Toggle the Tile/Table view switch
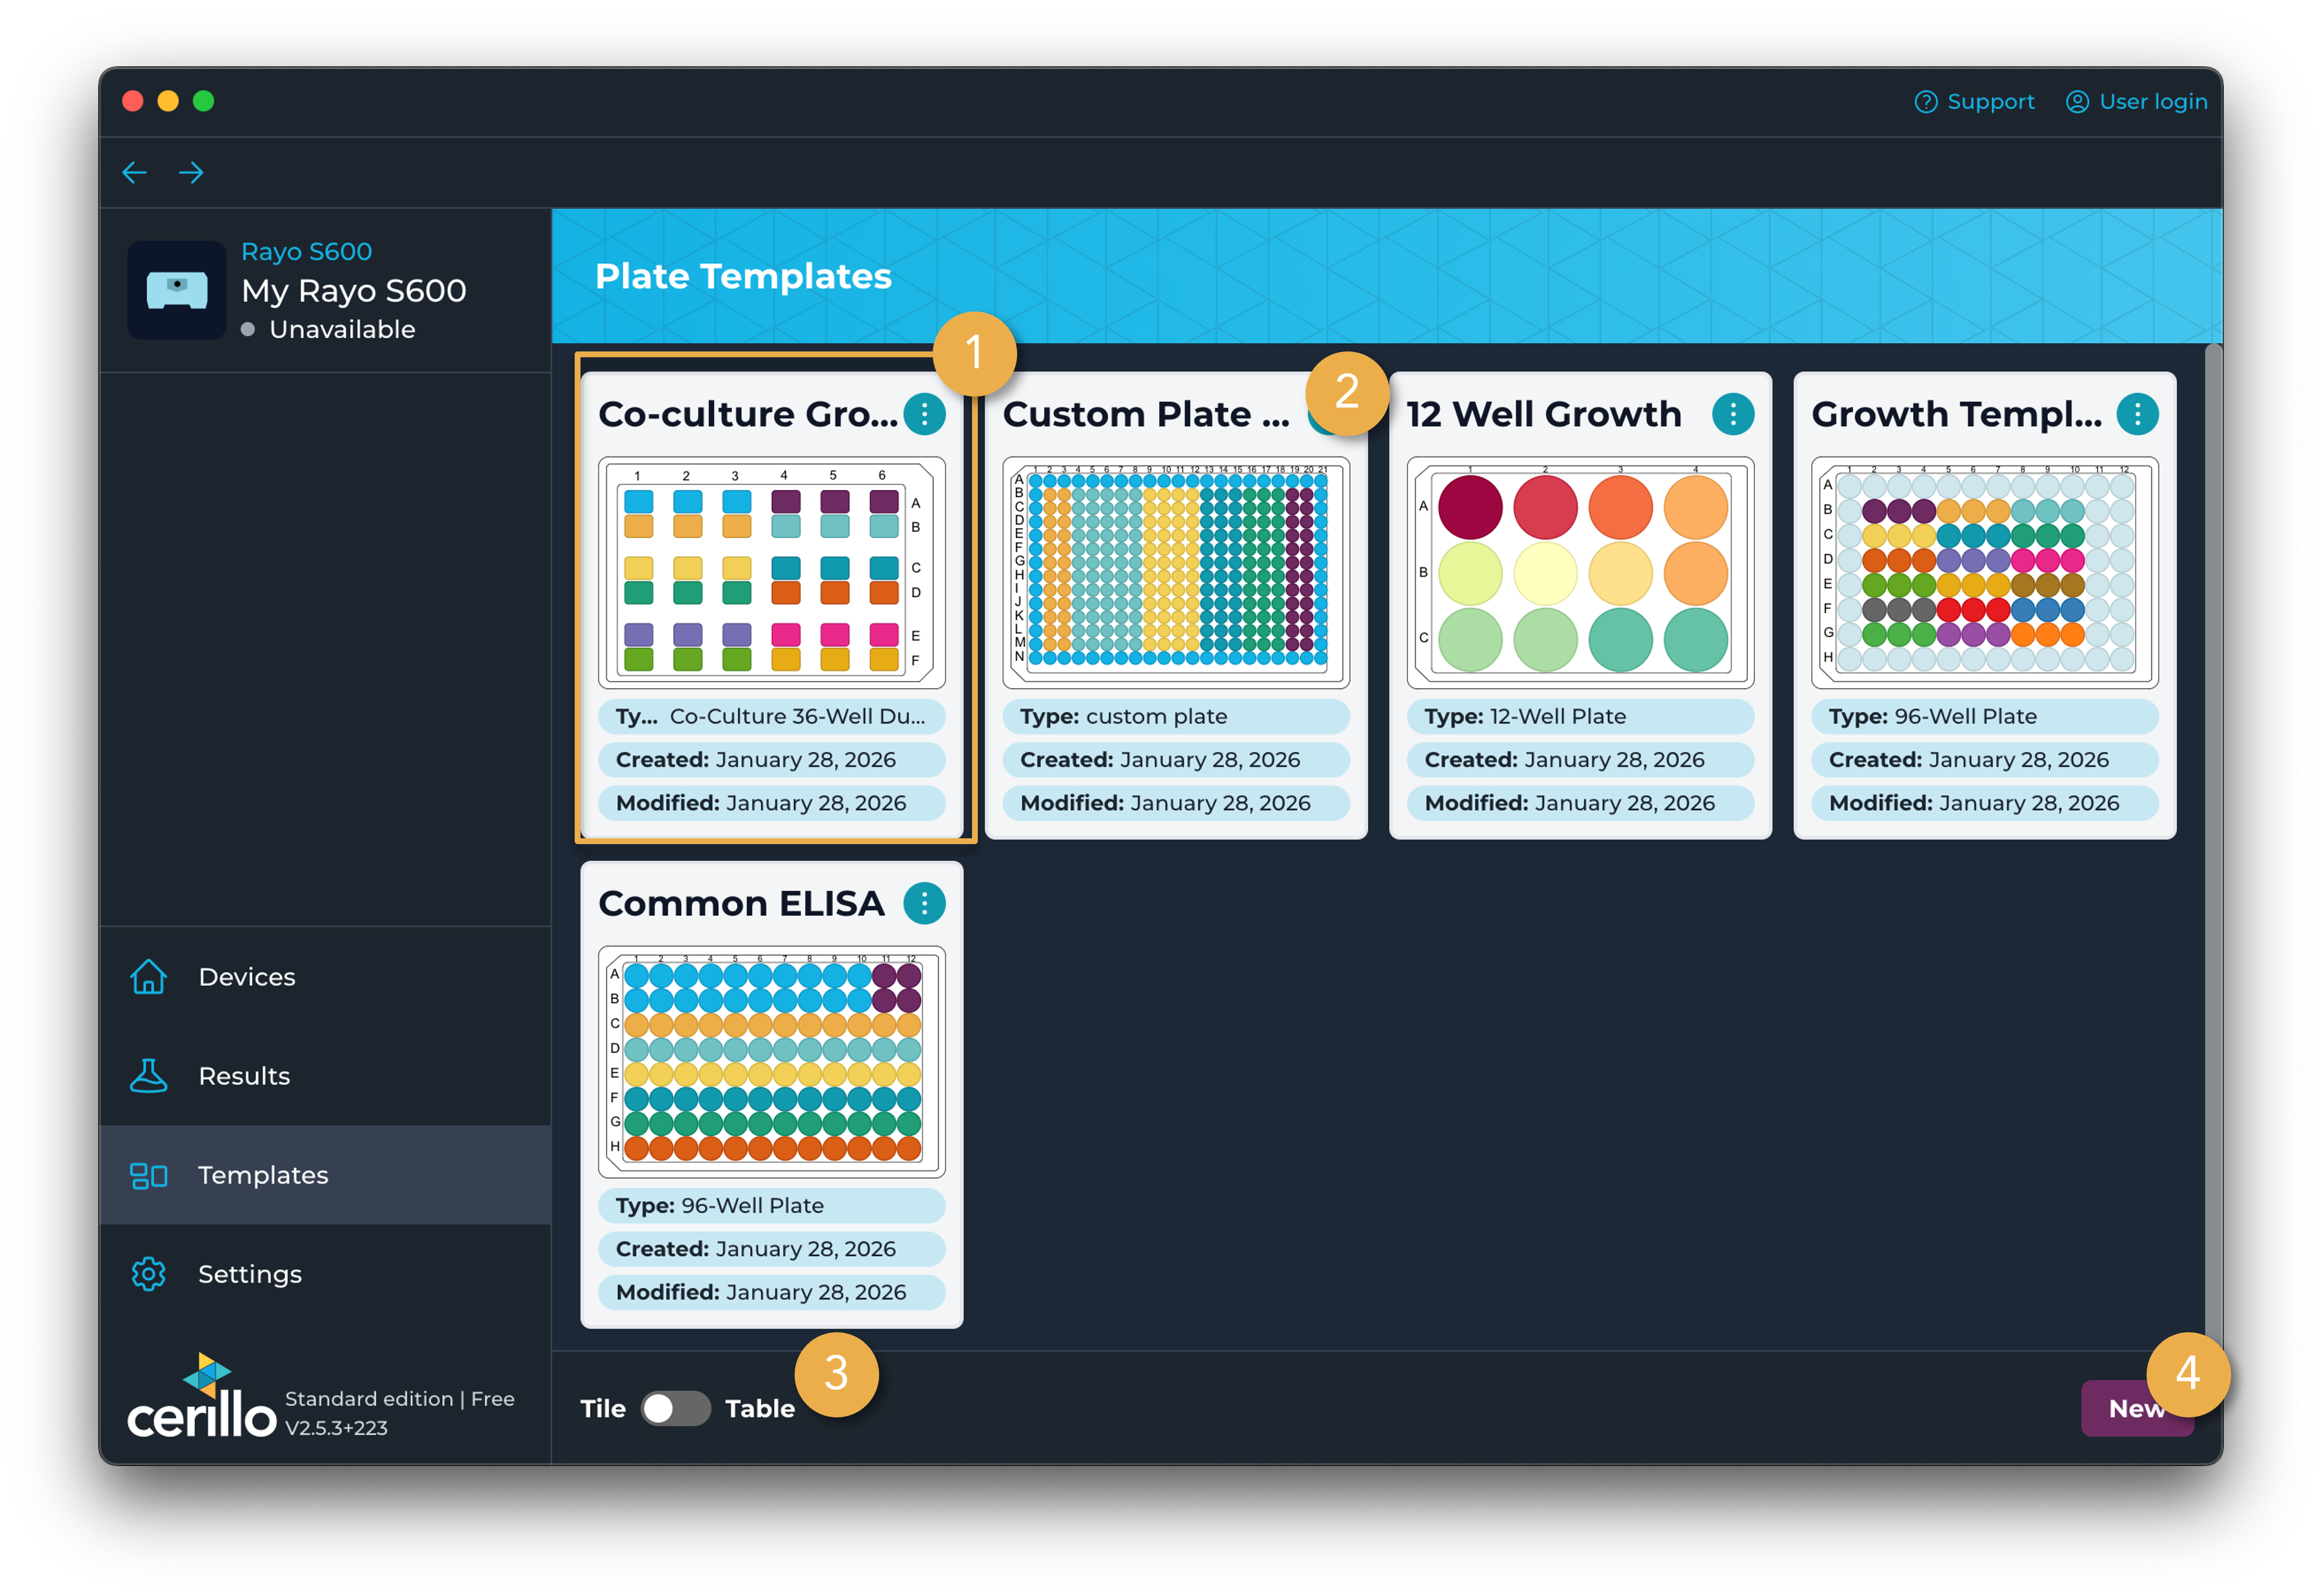The height and width of the screenshot is (1596, 2322). [x=675, y=1408]
